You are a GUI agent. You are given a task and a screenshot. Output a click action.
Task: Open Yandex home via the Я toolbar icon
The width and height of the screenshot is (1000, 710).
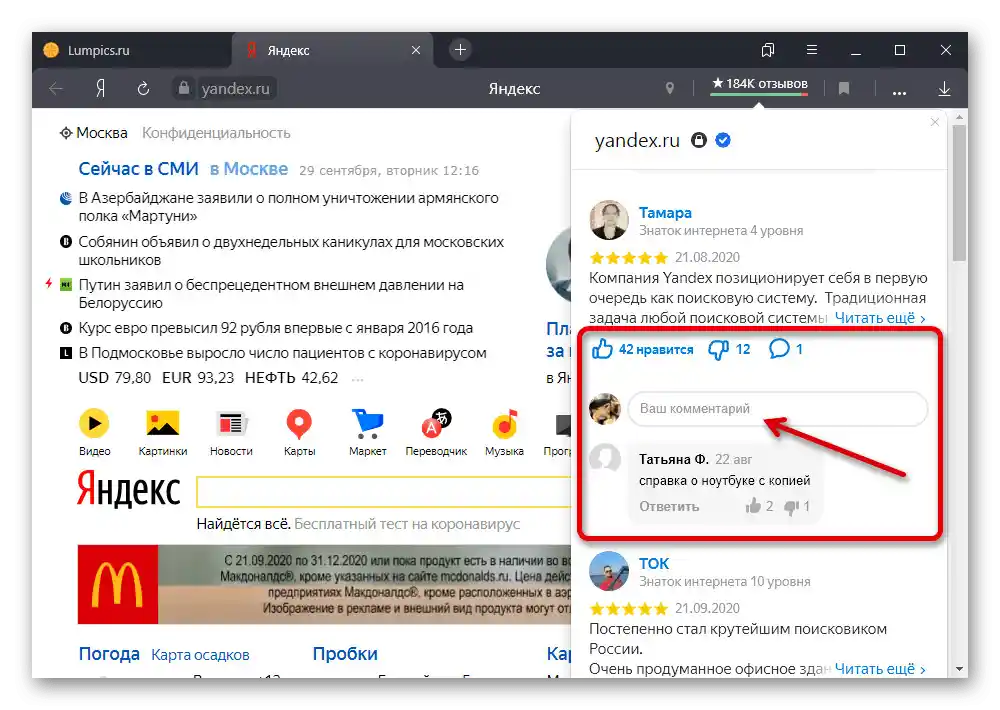click(x=100, y=89)
